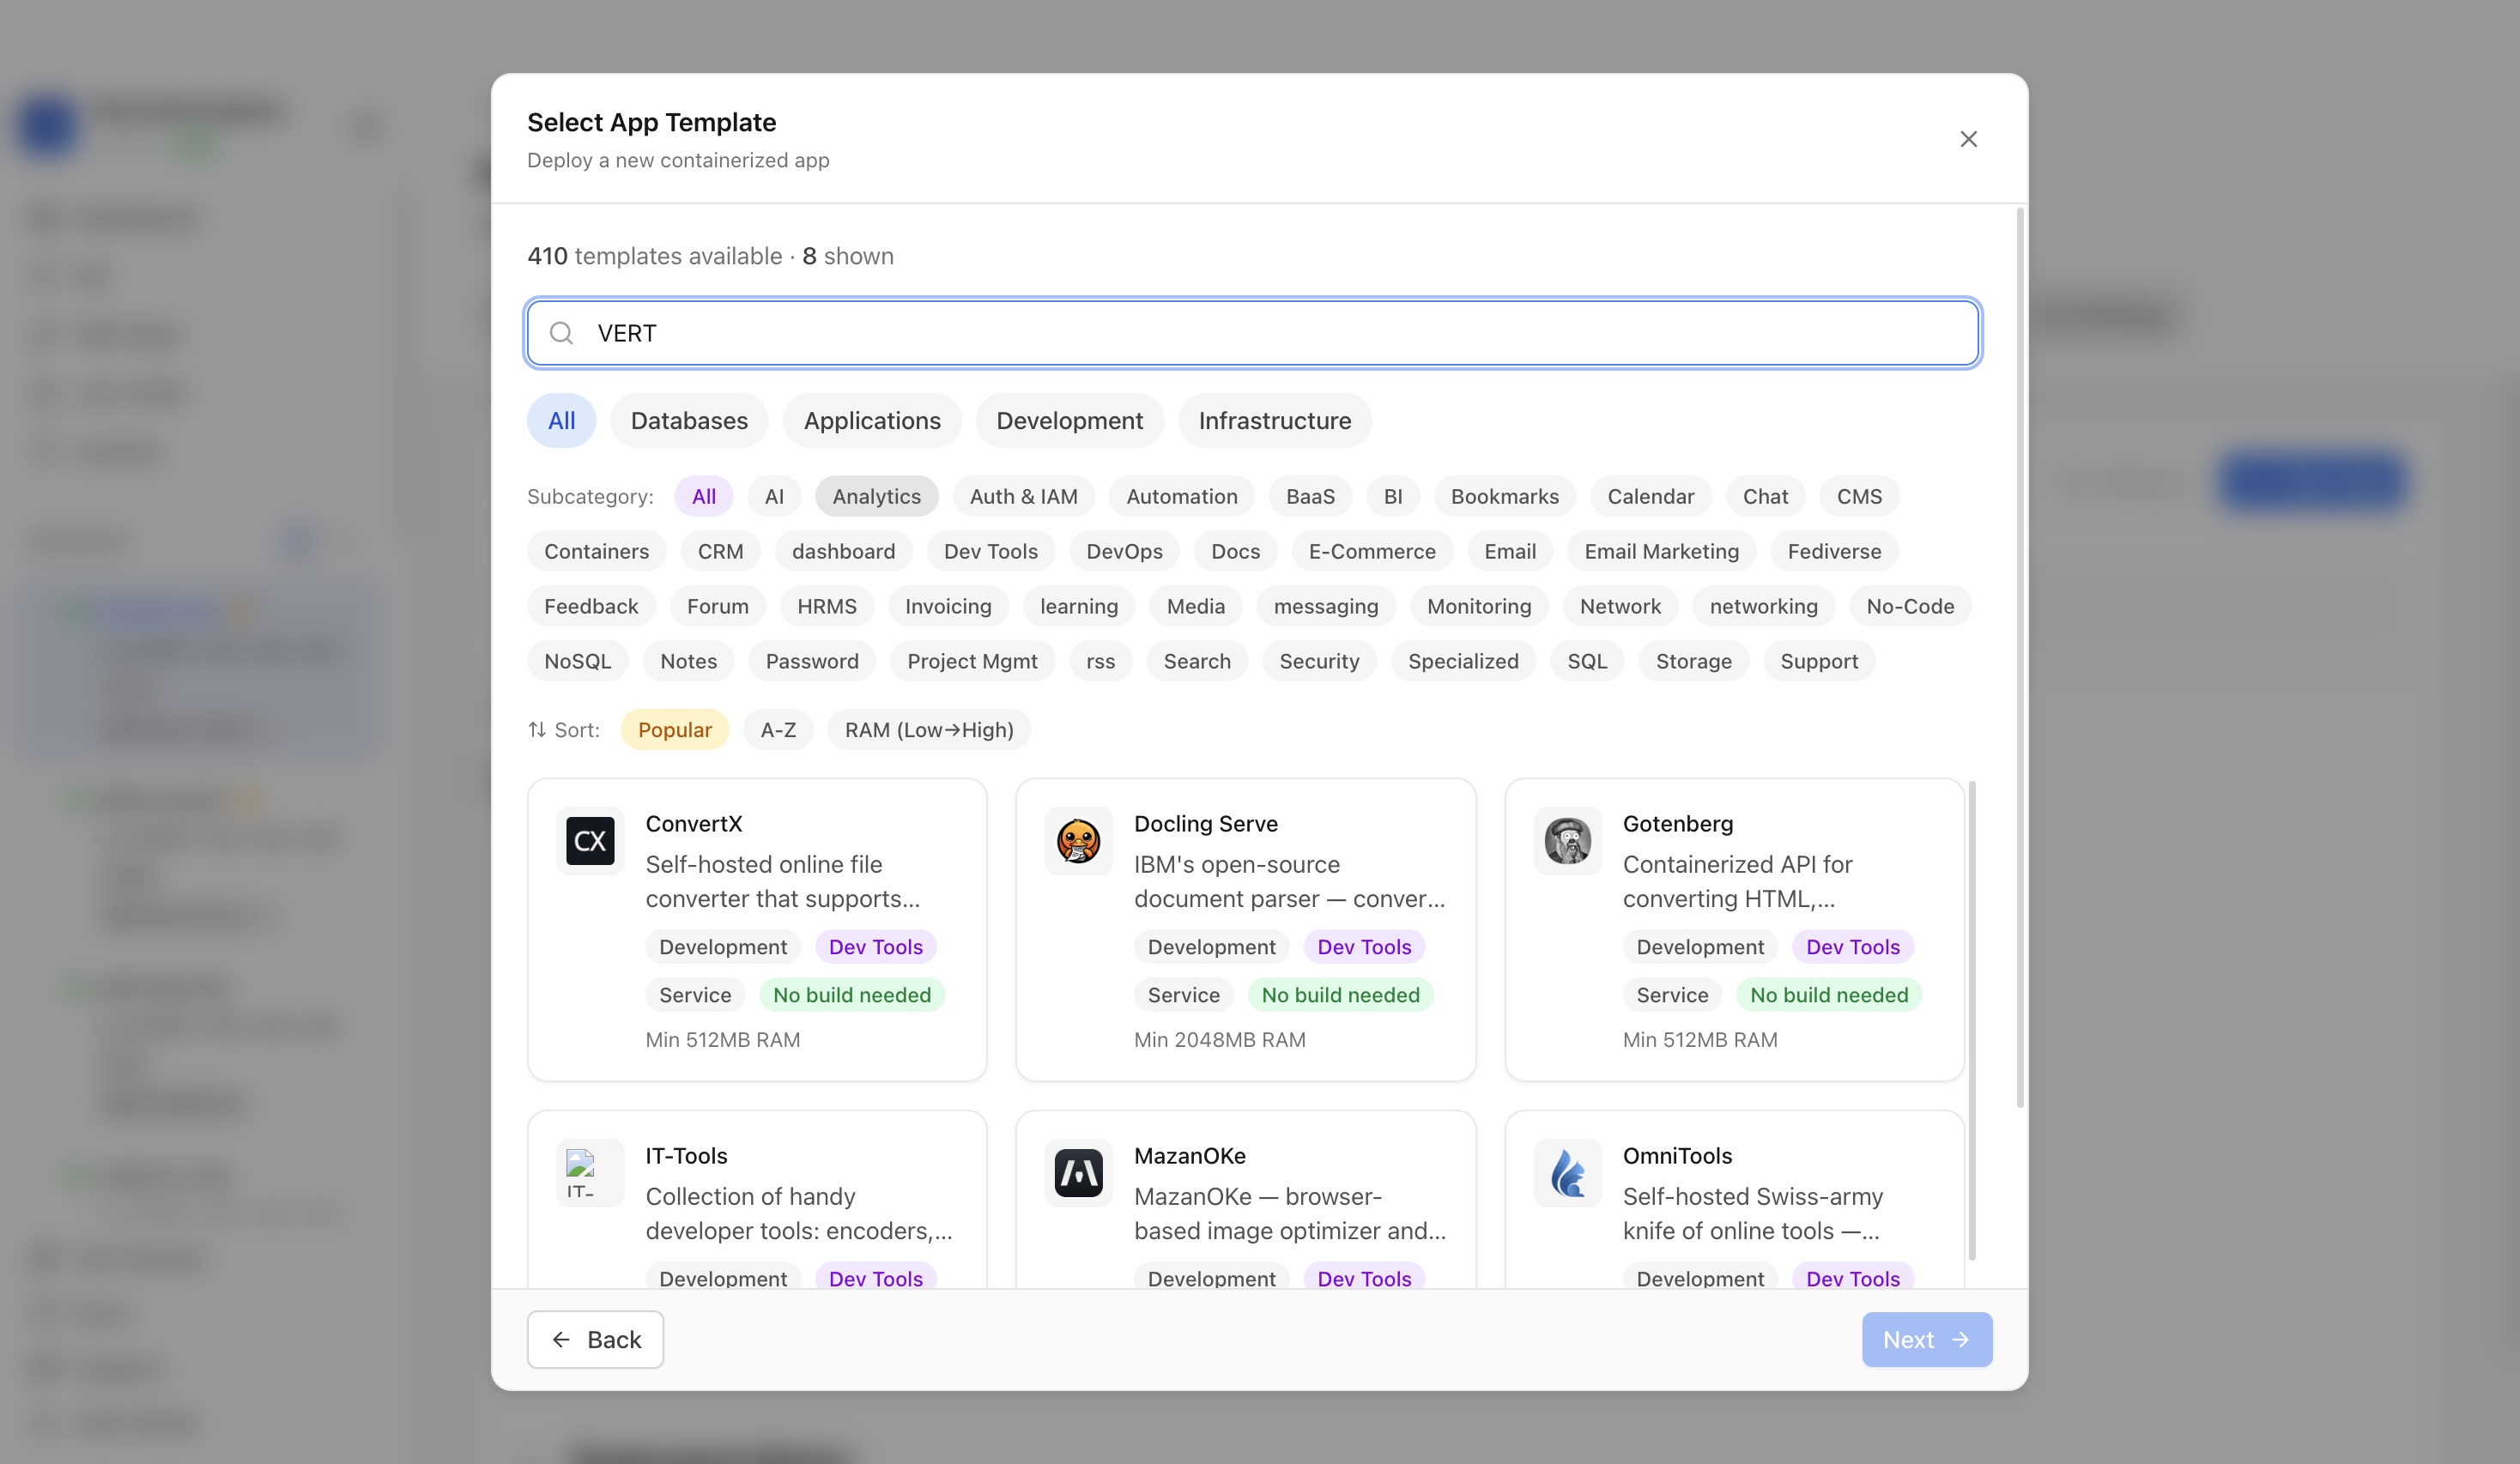Image resolution: width=2520 pixels, height=1464 pixels.
Task: Filter by Monitoring subcategory
Action: click(1478, 606)
